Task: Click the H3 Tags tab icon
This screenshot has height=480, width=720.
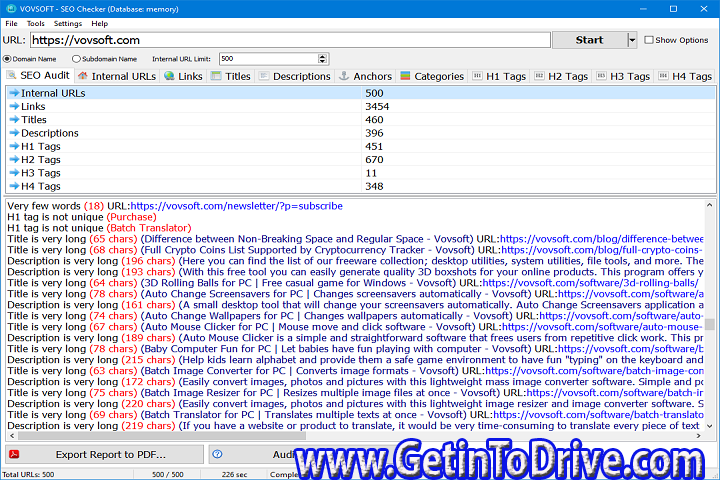Action: point(601,76)
